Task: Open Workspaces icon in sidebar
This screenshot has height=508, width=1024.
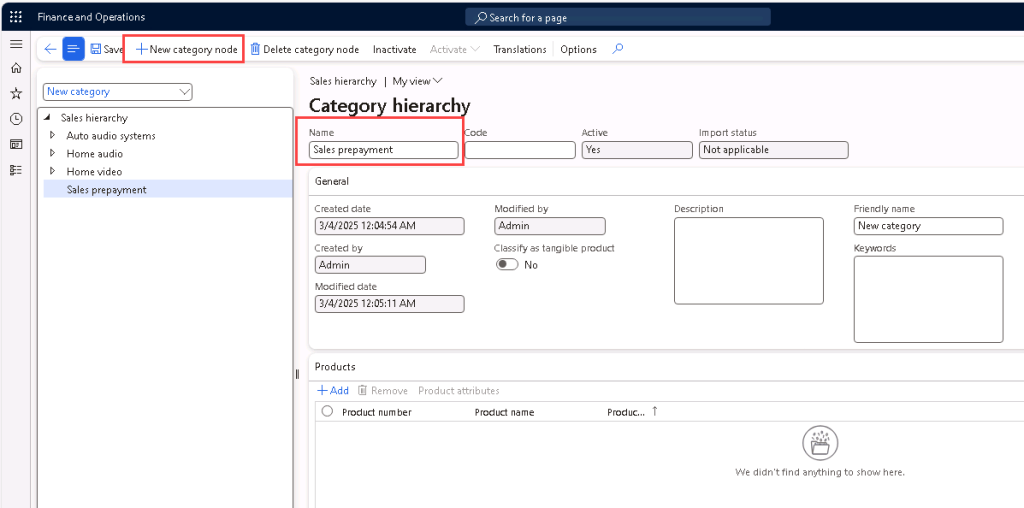Action: tap(15, 144)
